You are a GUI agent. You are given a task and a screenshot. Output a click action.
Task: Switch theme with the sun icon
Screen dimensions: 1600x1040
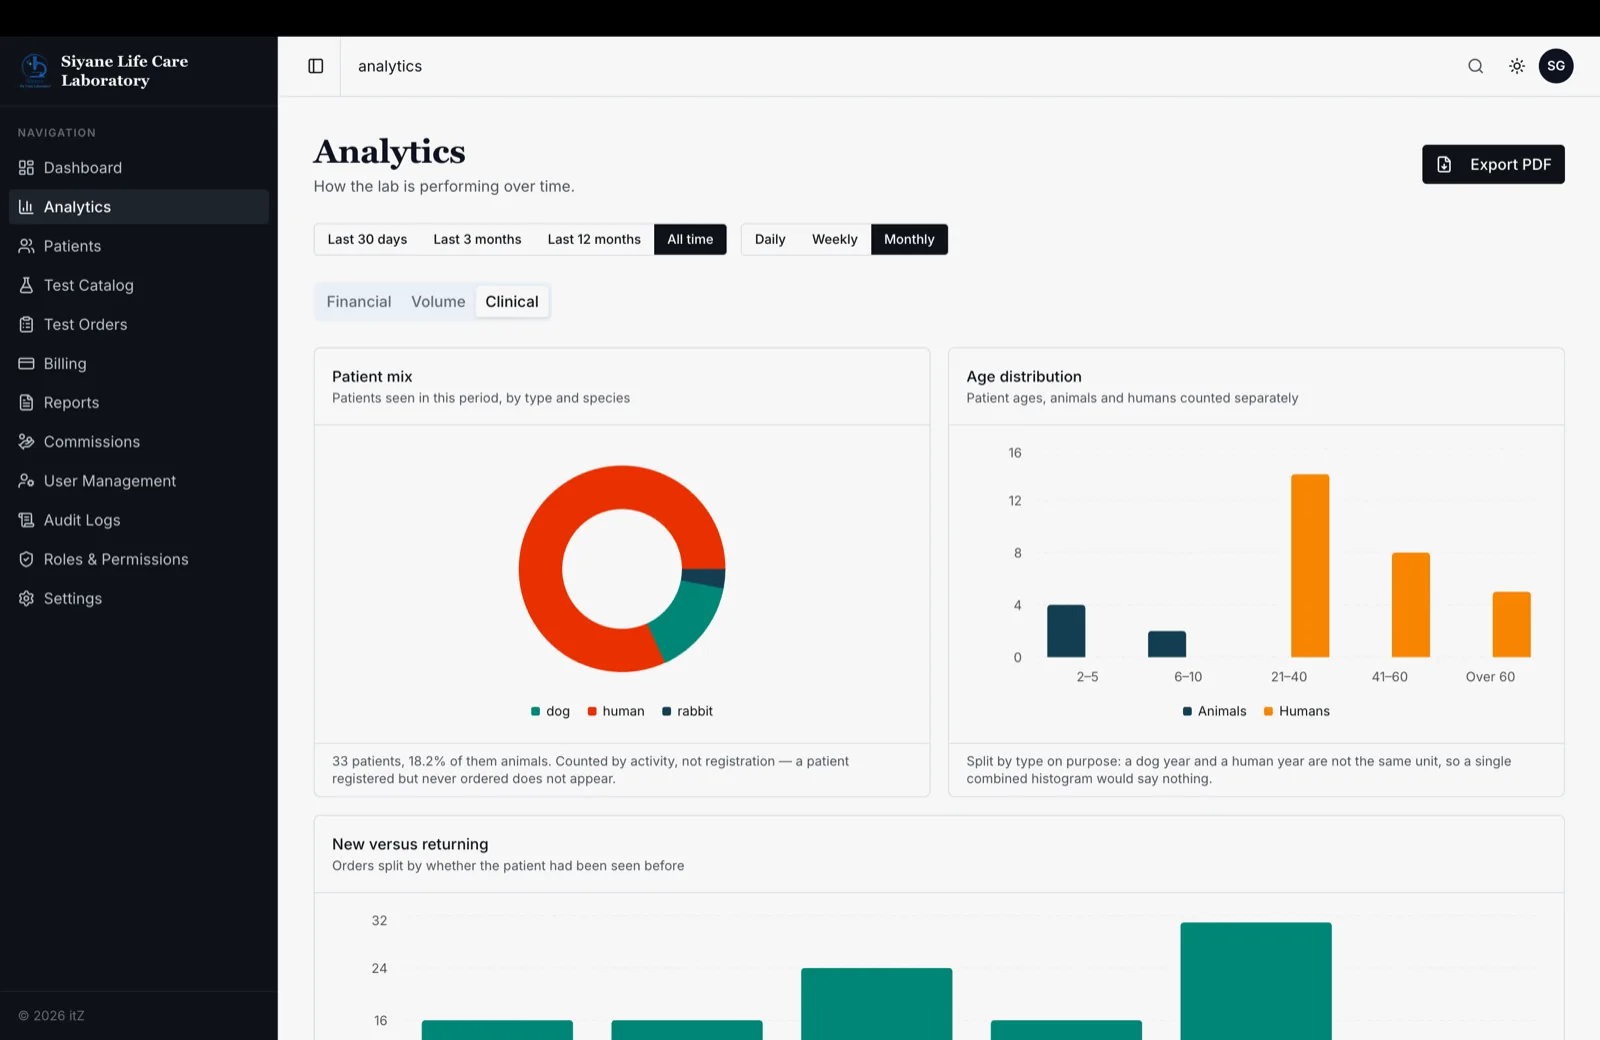1517,66
